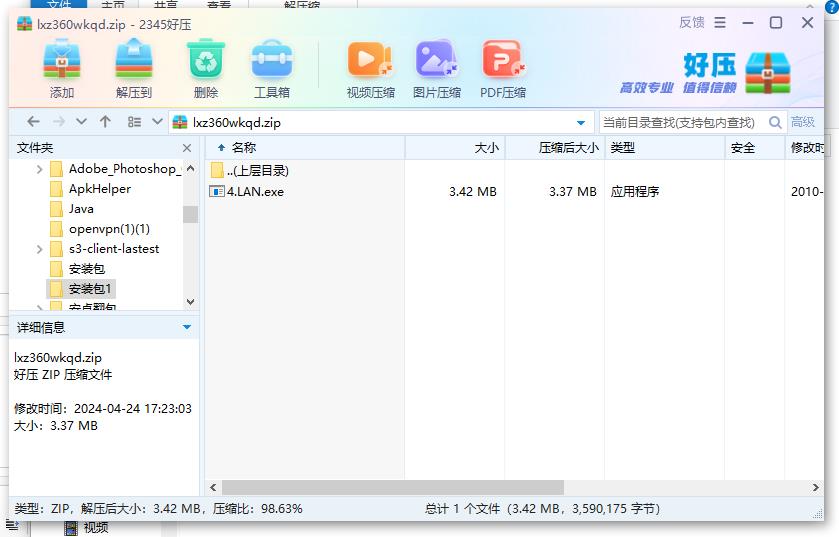Click the search magnifier icon
Screen dimensions: 839x537
[x=775, y=122]
